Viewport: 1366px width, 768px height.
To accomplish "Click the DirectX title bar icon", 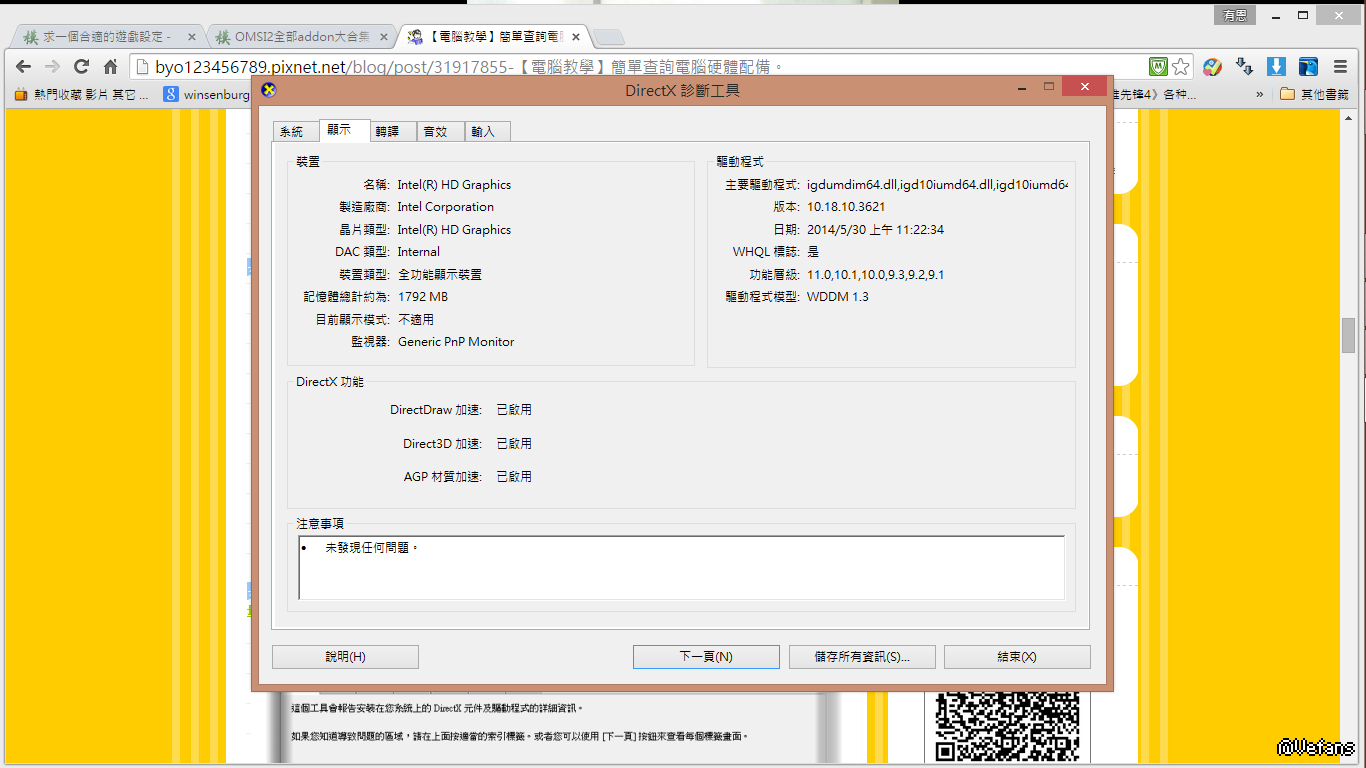I will pyautogui.click(x=268, y=90).
